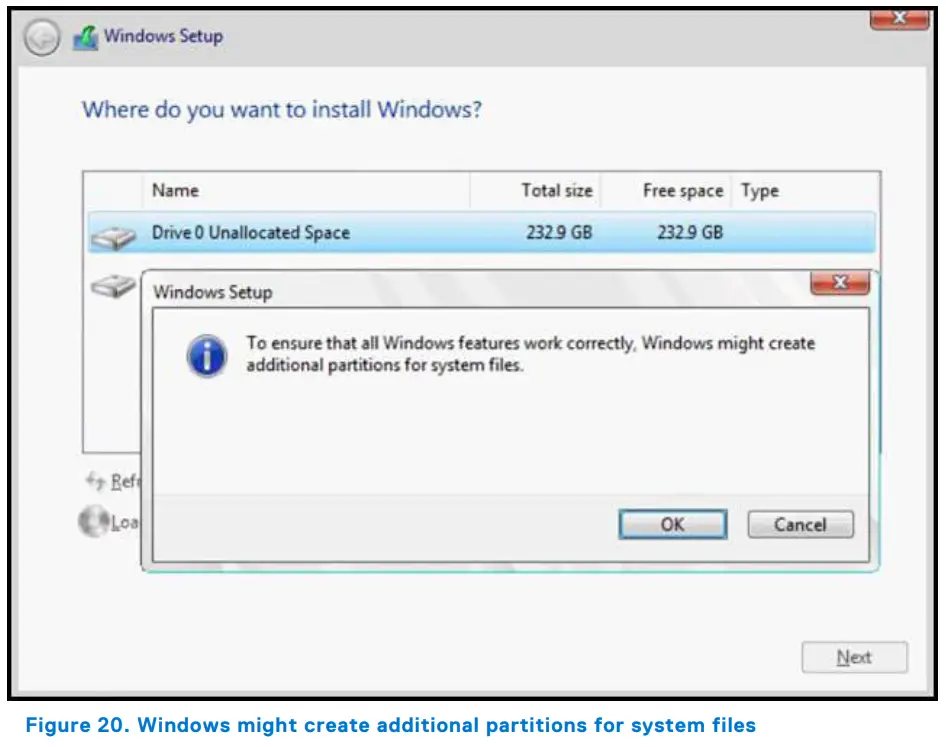Click the information icon in the warning dialog
The image size is (946, 747).
click(x=208, y=353)
